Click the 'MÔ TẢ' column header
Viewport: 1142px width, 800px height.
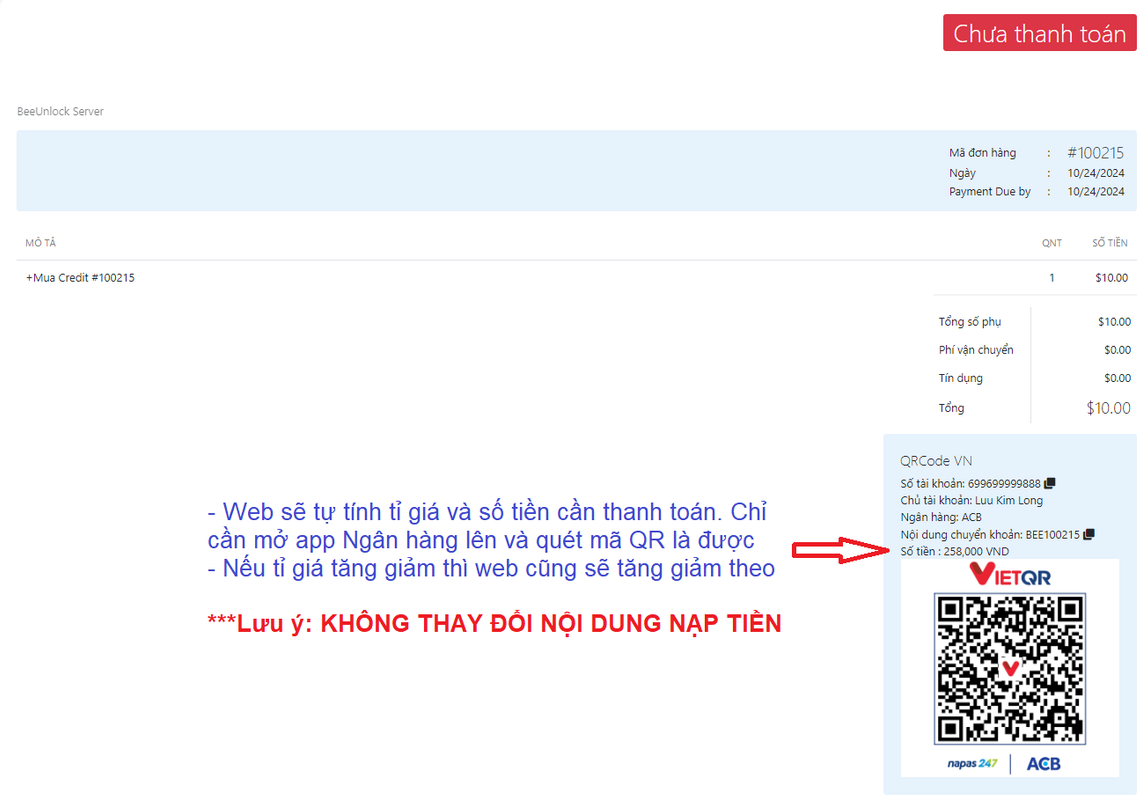pos(41,243)
